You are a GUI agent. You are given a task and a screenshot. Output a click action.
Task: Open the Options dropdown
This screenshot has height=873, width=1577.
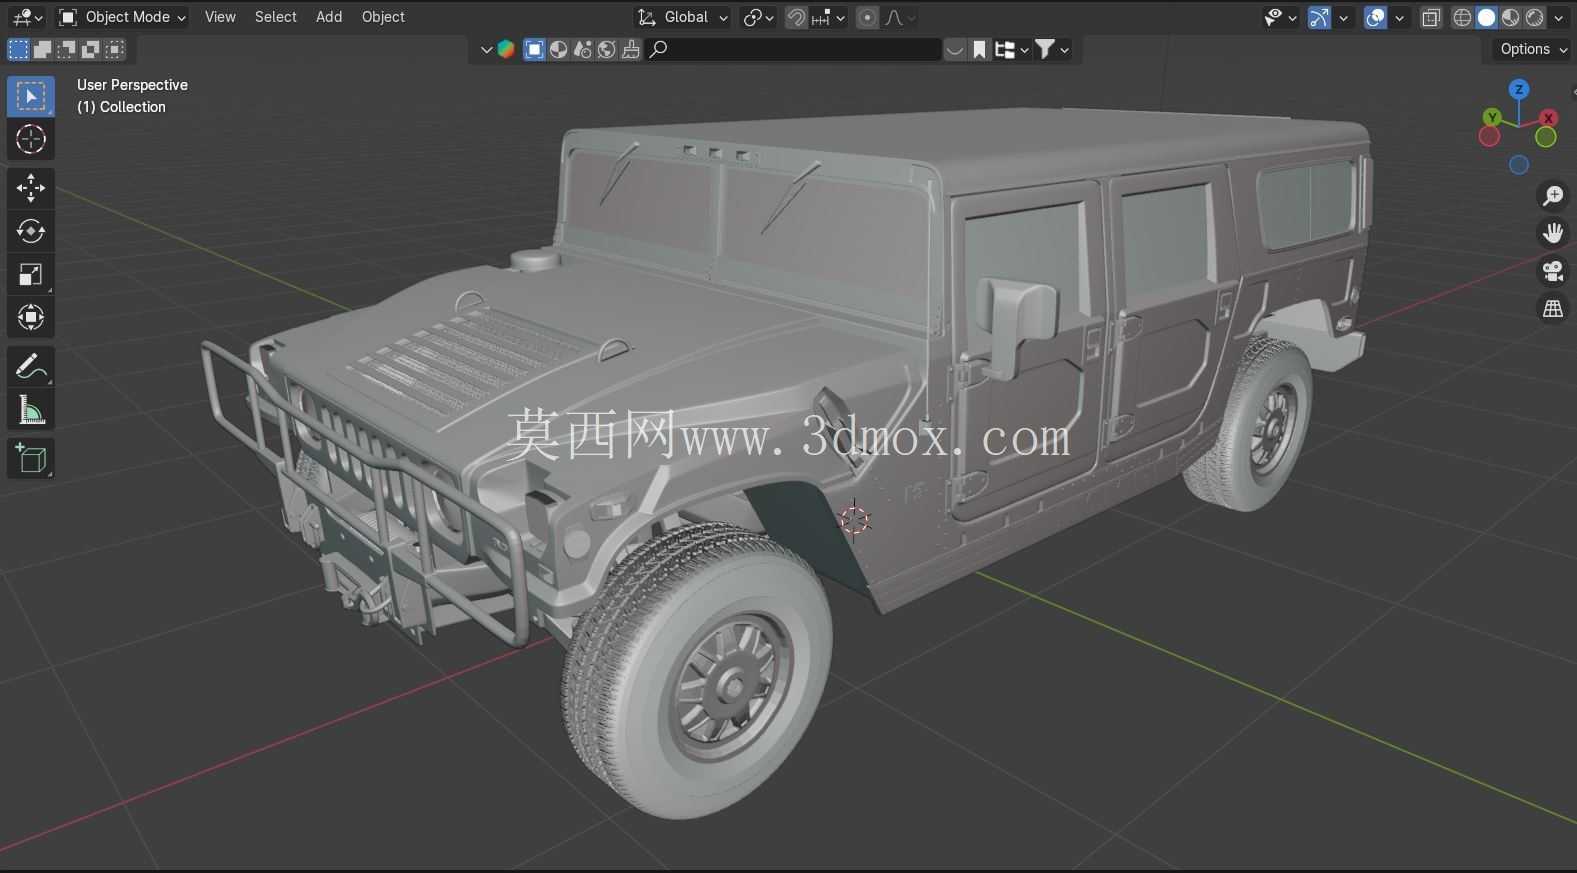(1533, 49)
